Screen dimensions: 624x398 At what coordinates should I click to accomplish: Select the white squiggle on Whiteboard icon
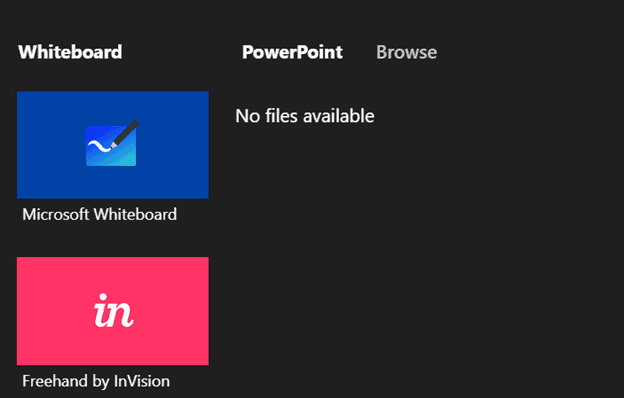(99, 146)
